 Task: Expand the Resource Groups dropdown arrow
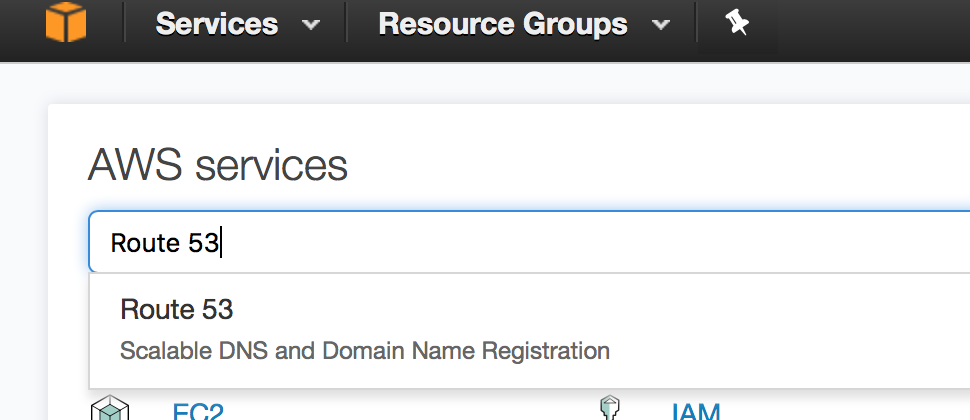(659, 25)
